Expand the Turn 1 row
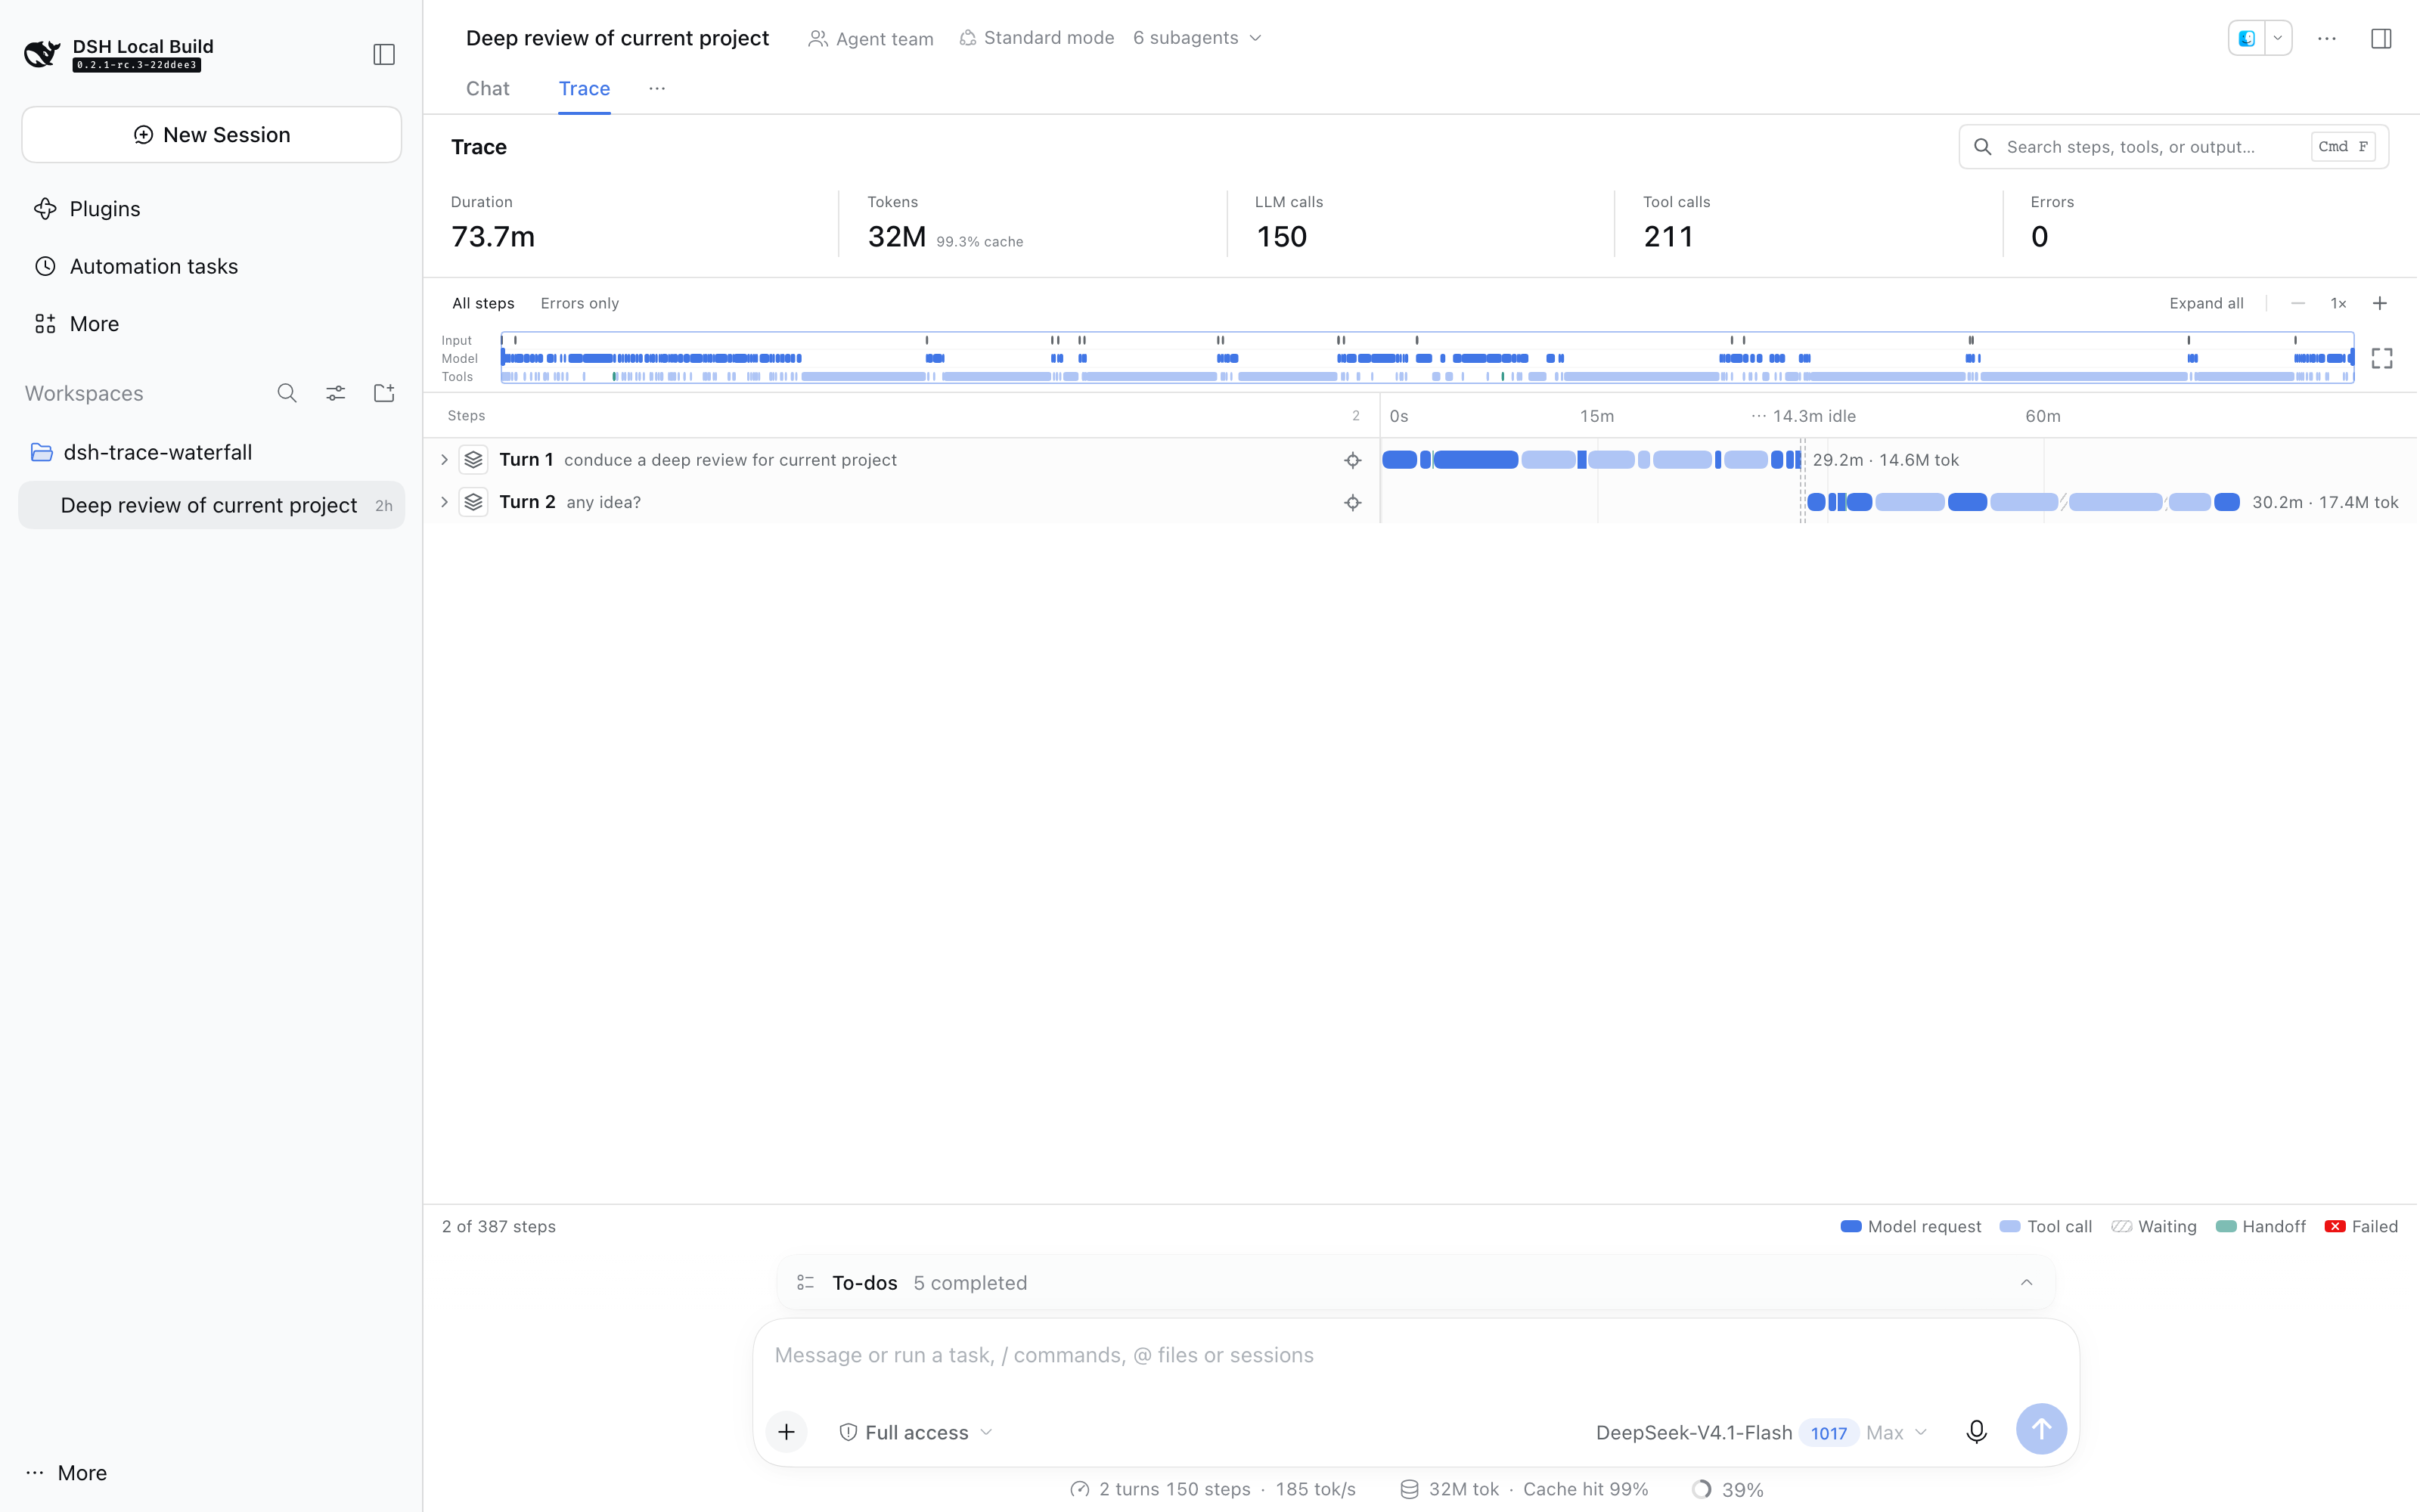2420x1512 pixels. [444, 460]
